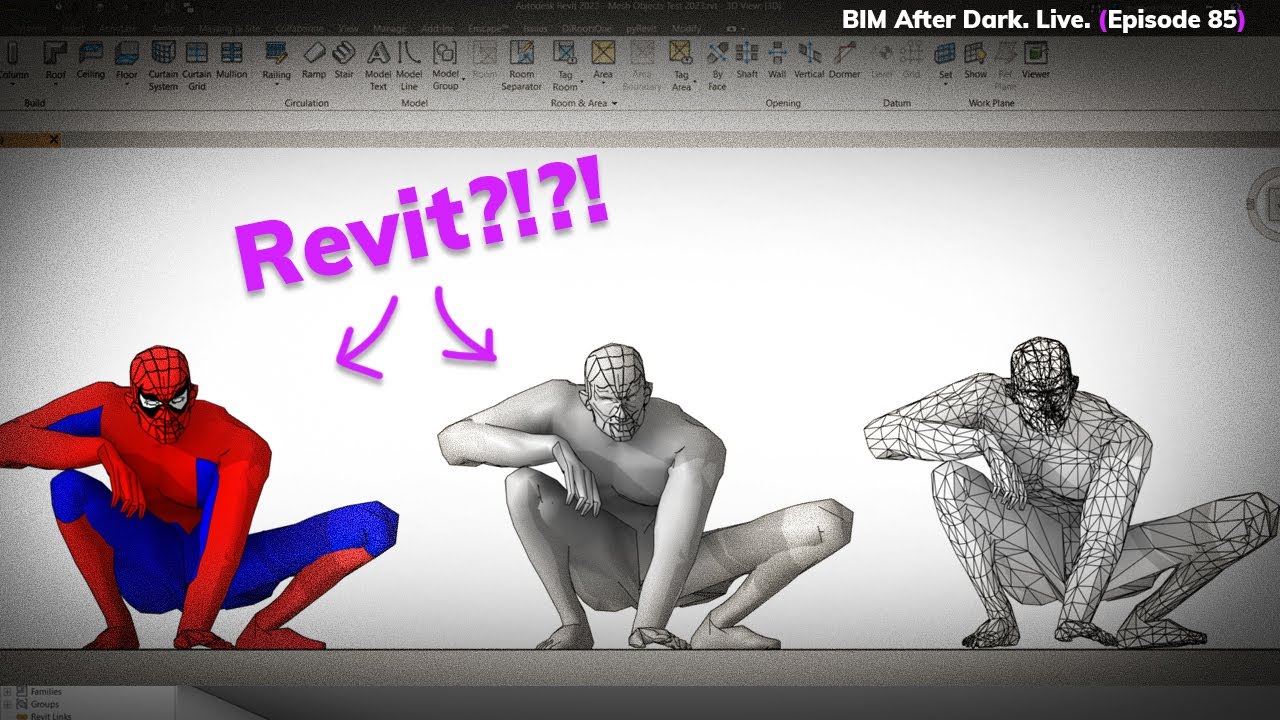The width and height of the screenshot is (1280, 720).
Task: Select the Mullion tool
Action: point(232,60)
